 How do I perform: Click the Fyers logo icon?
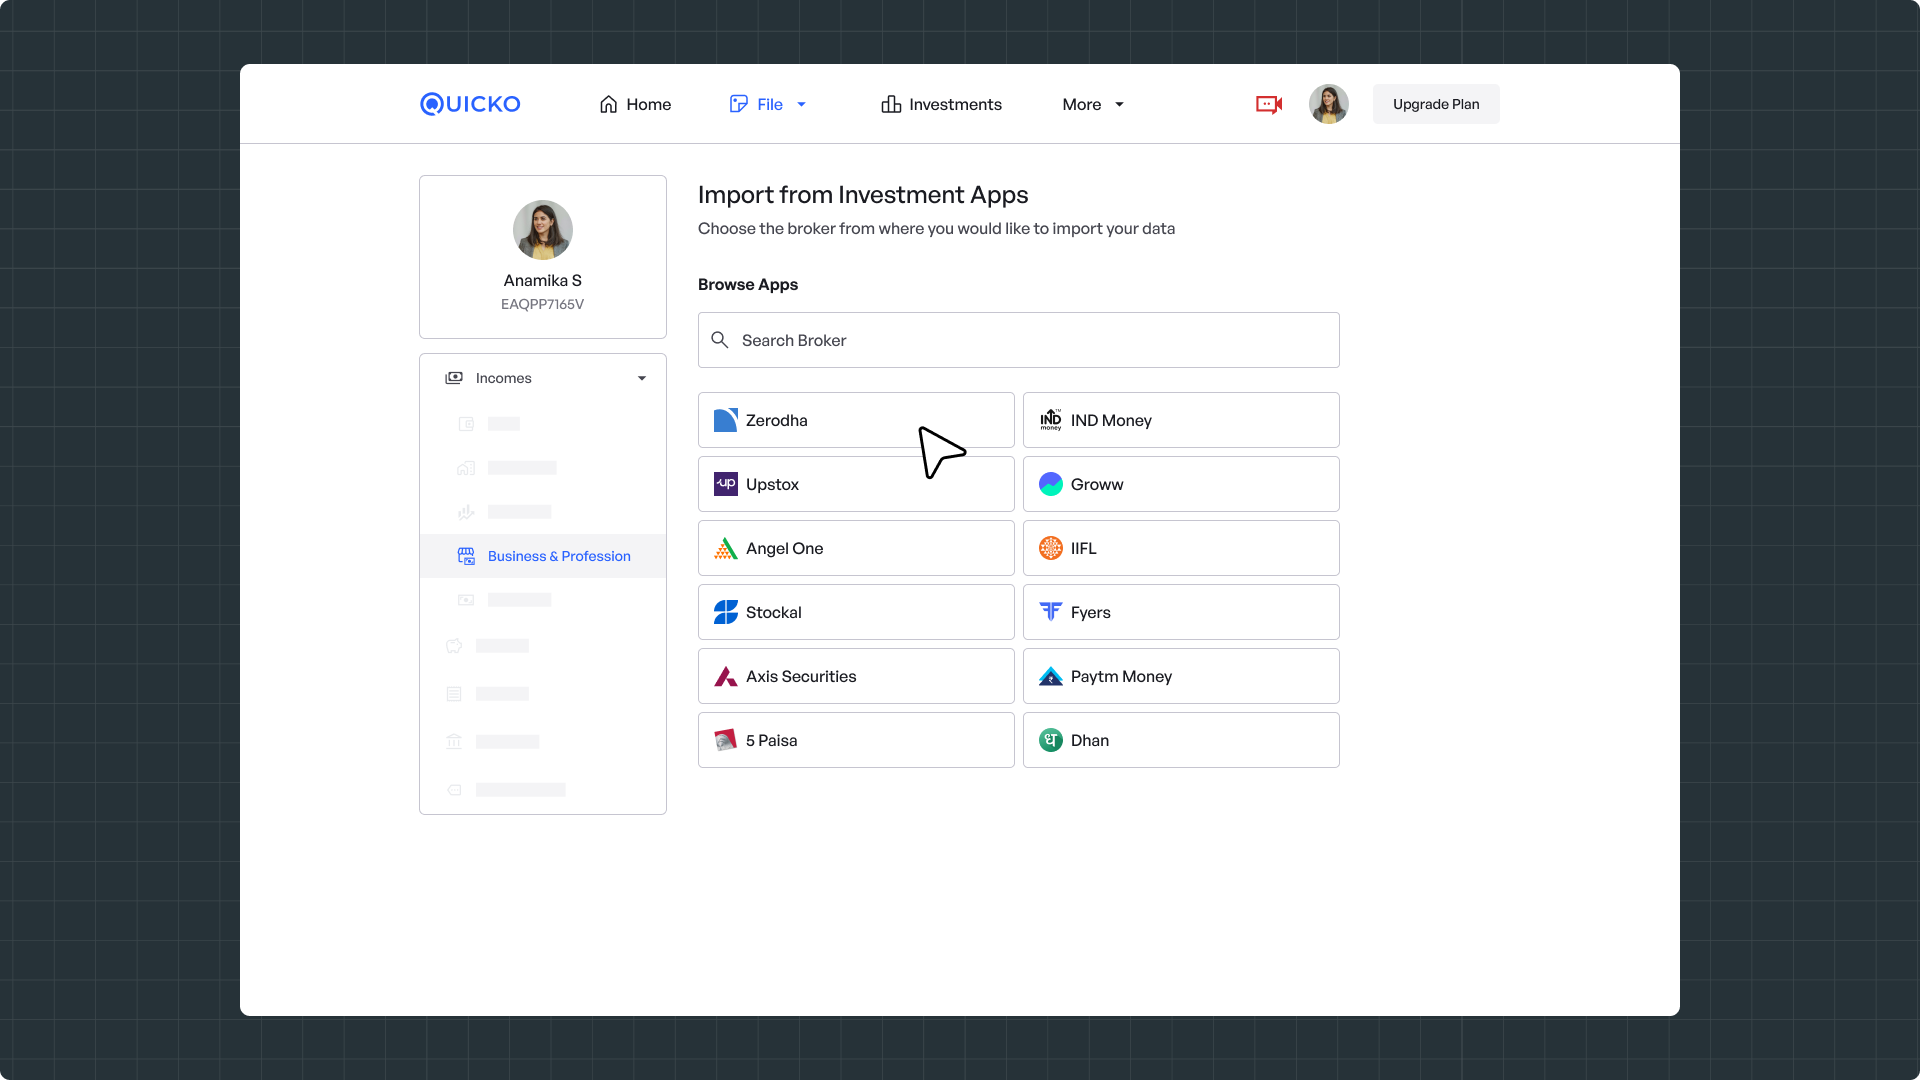1051,612
